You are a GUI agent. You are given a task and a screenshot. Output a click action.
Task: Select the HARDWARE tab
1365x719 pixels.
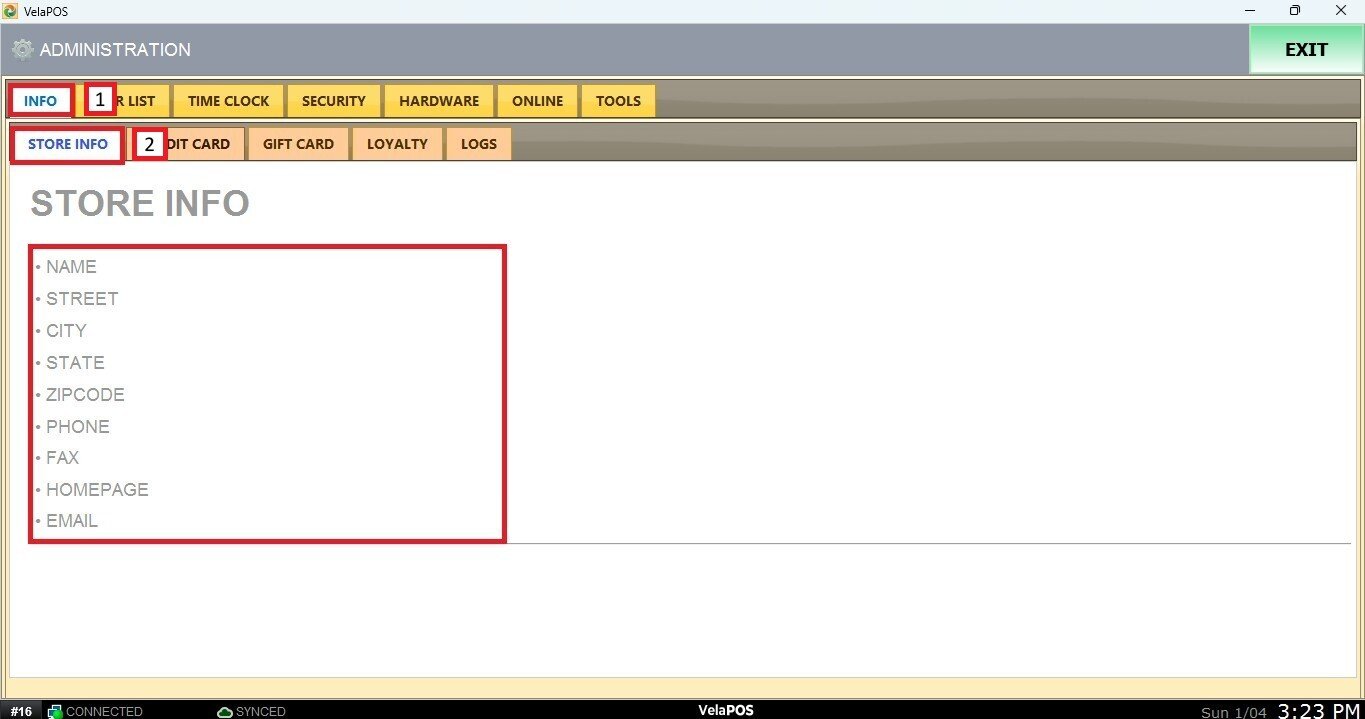pos(439,101)
